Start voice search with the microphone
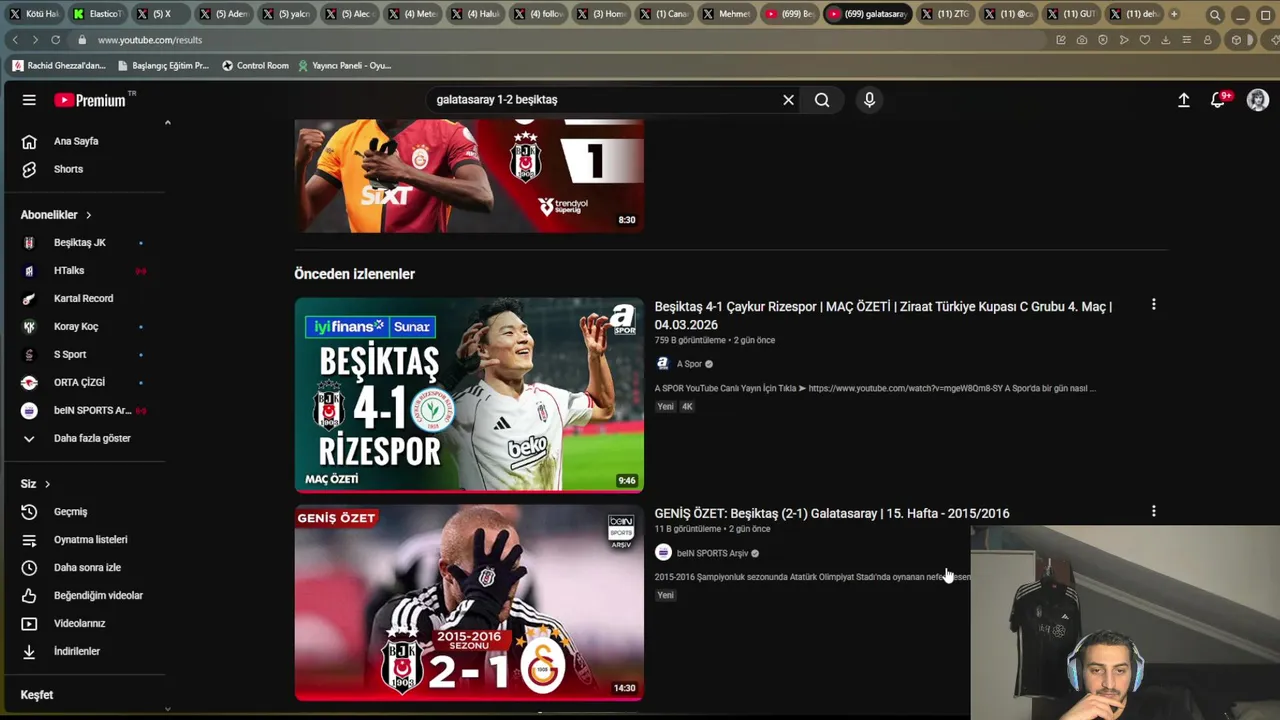 click(869, 100)
